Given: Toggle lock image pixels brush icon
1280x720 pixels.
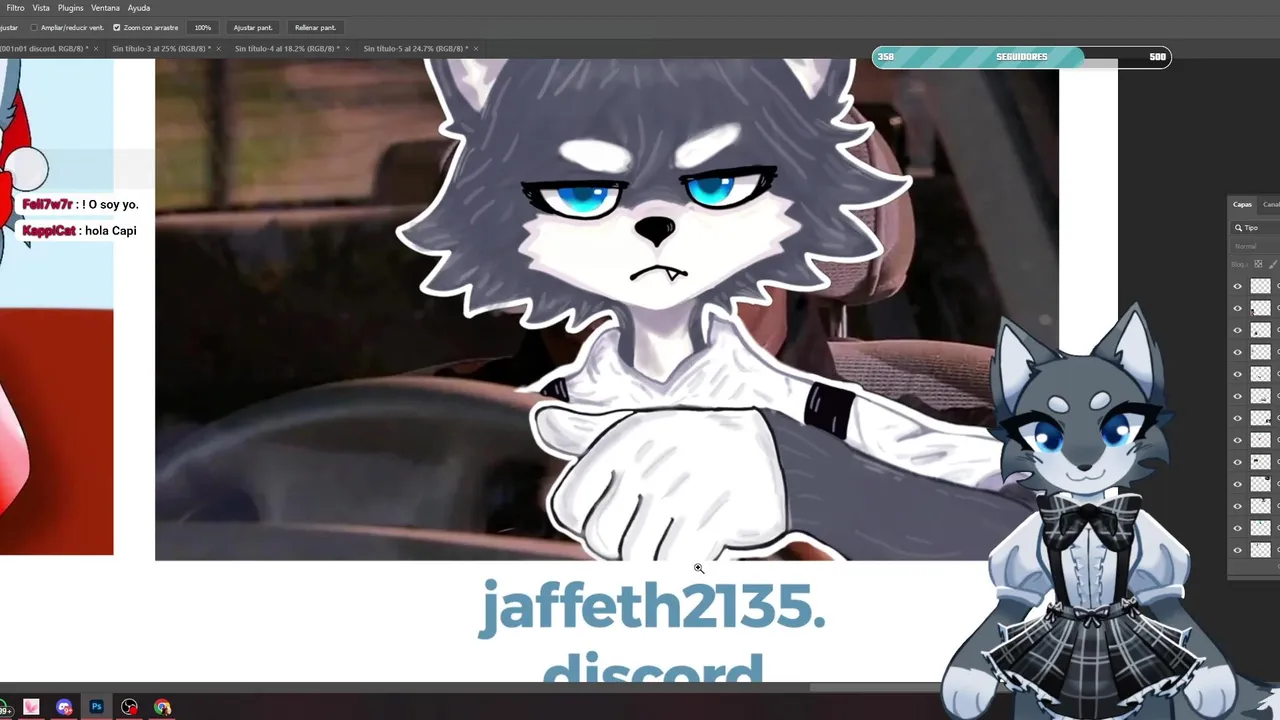Looking at the screenshot, I should (1274, 264).
